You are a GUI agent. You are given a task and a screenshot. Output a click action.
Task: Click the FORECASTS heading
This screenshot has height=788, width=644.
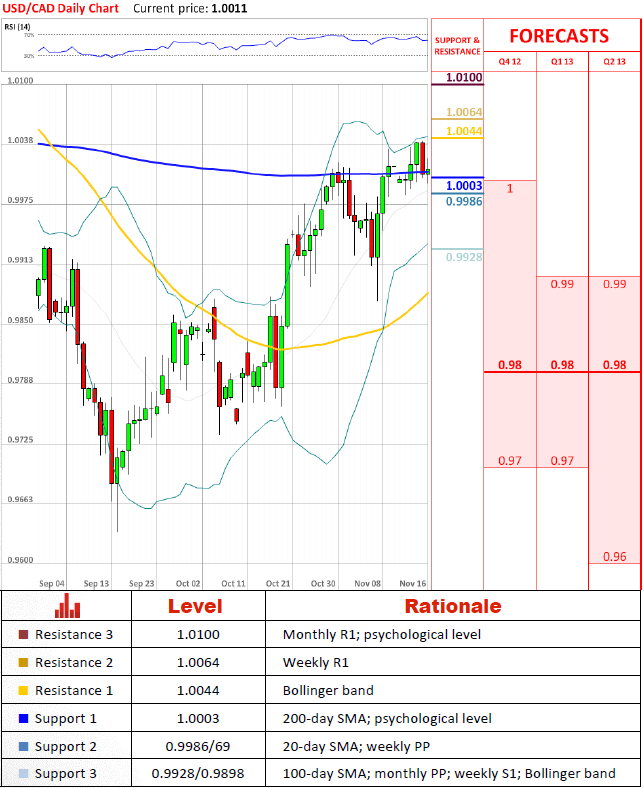559,36
